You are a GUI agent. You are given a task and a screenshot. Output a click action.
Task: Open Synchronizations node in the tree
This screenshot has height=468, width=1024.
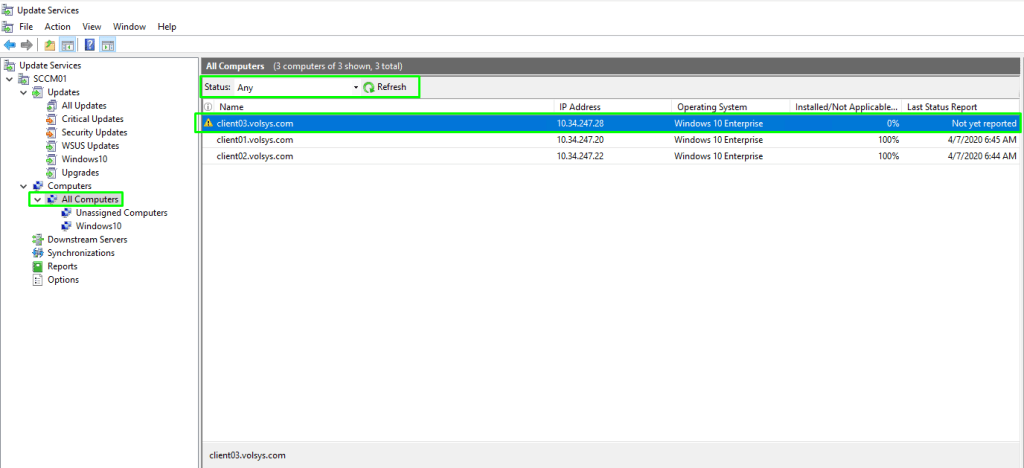point(80,253)
